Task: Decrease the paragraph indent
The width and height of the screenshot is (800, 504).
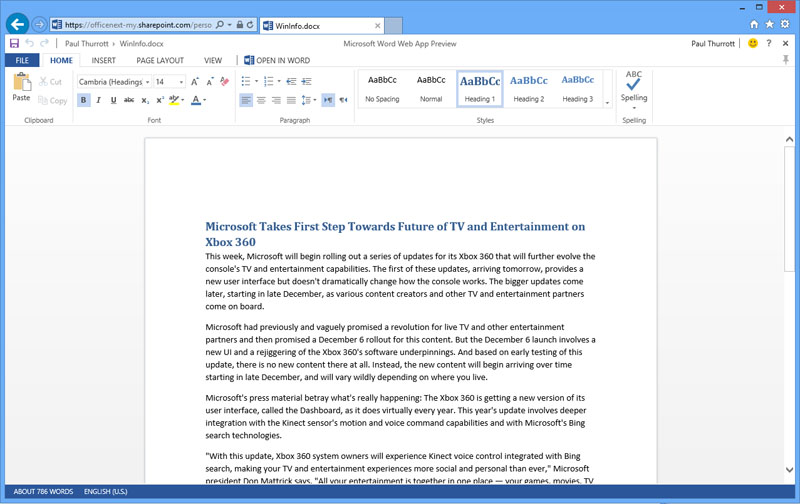Action: tap(291, 82)
